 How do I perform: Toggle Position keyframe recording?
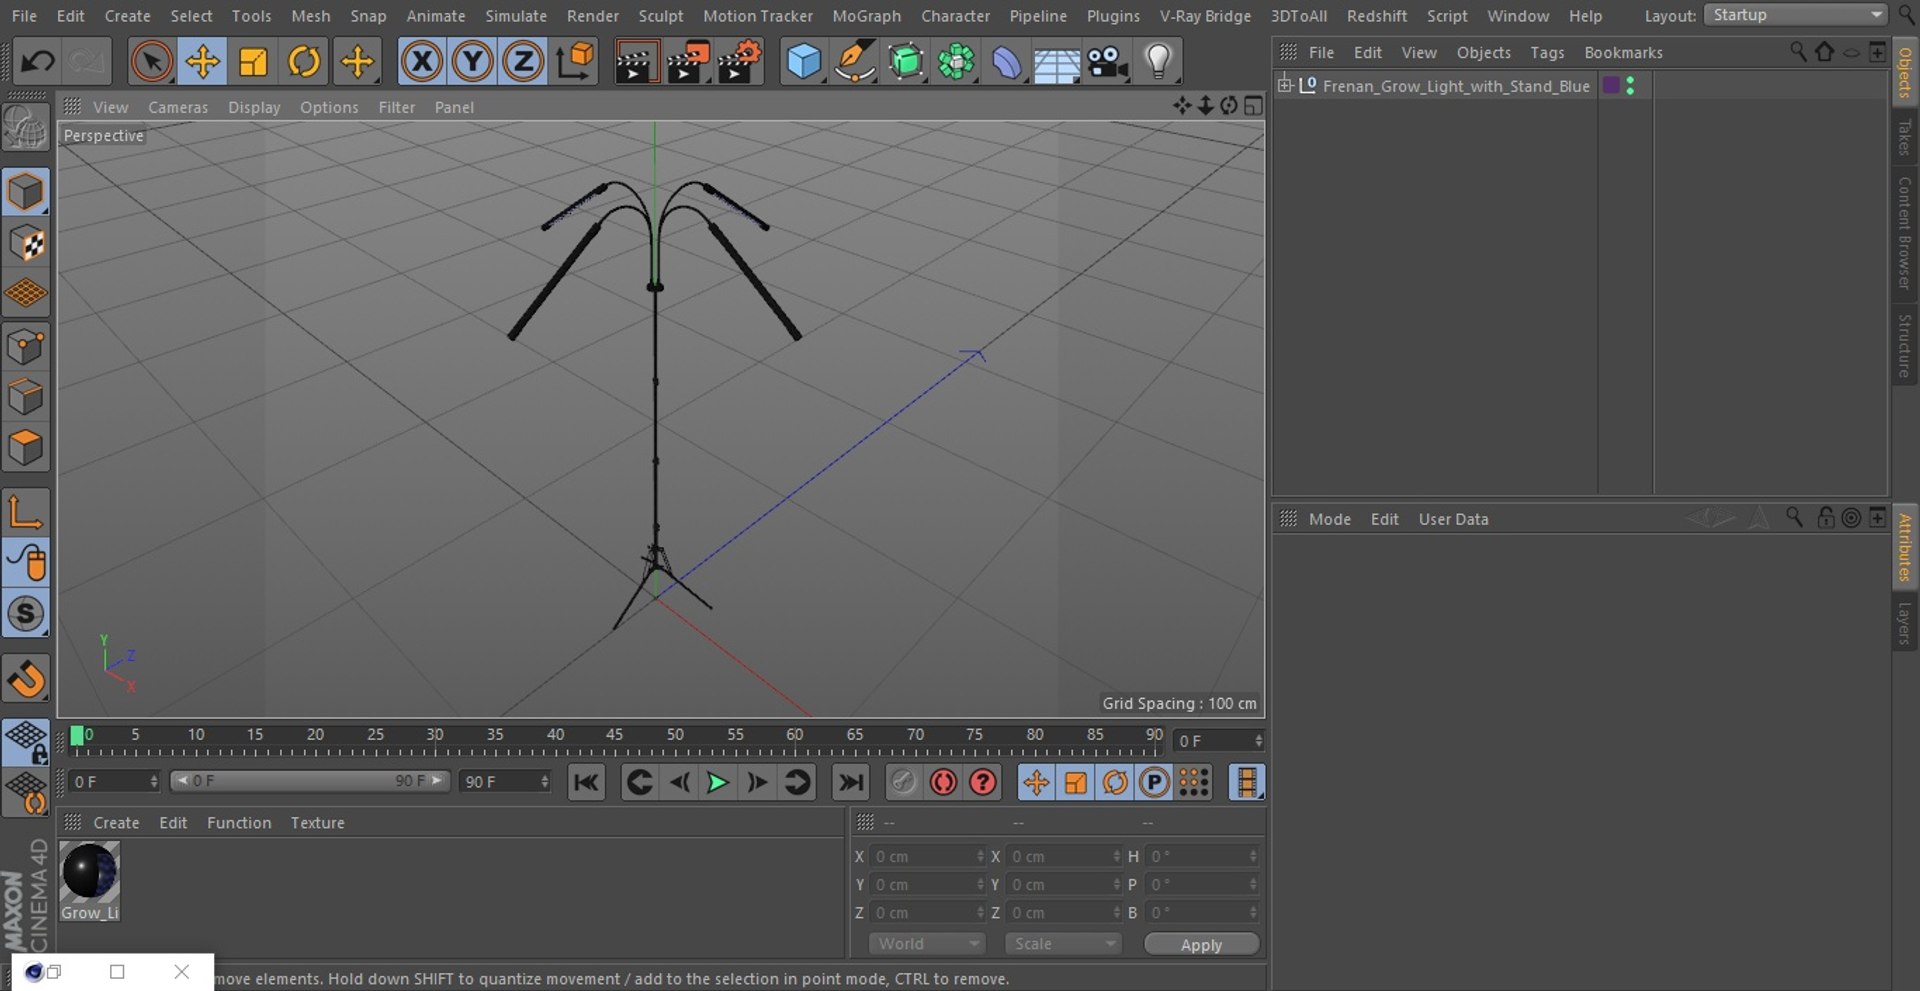point(1036,782)
